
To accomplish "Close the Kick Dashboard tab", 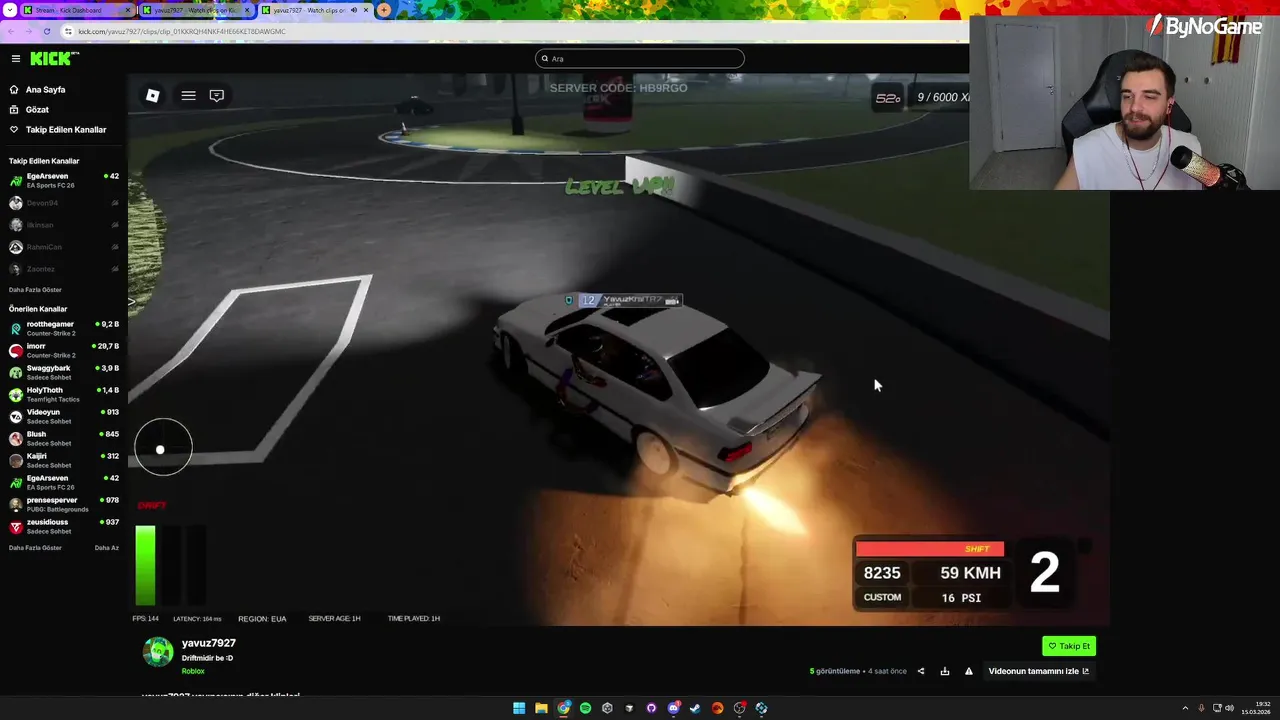I will [128, 10].
